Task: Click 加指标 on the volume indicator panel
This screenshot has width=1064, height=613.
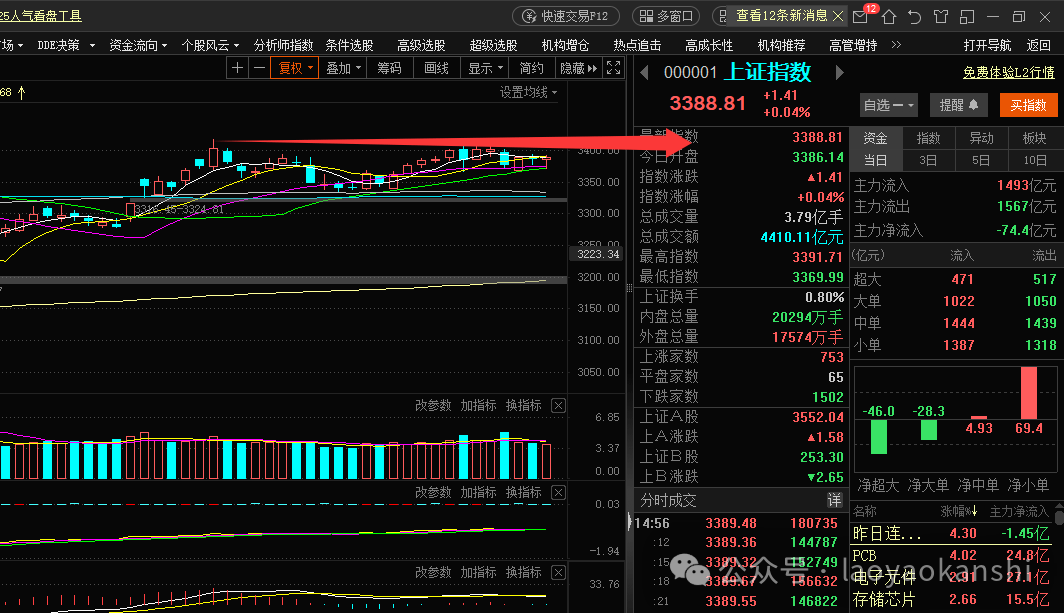Action: click(x=478, y=405)
